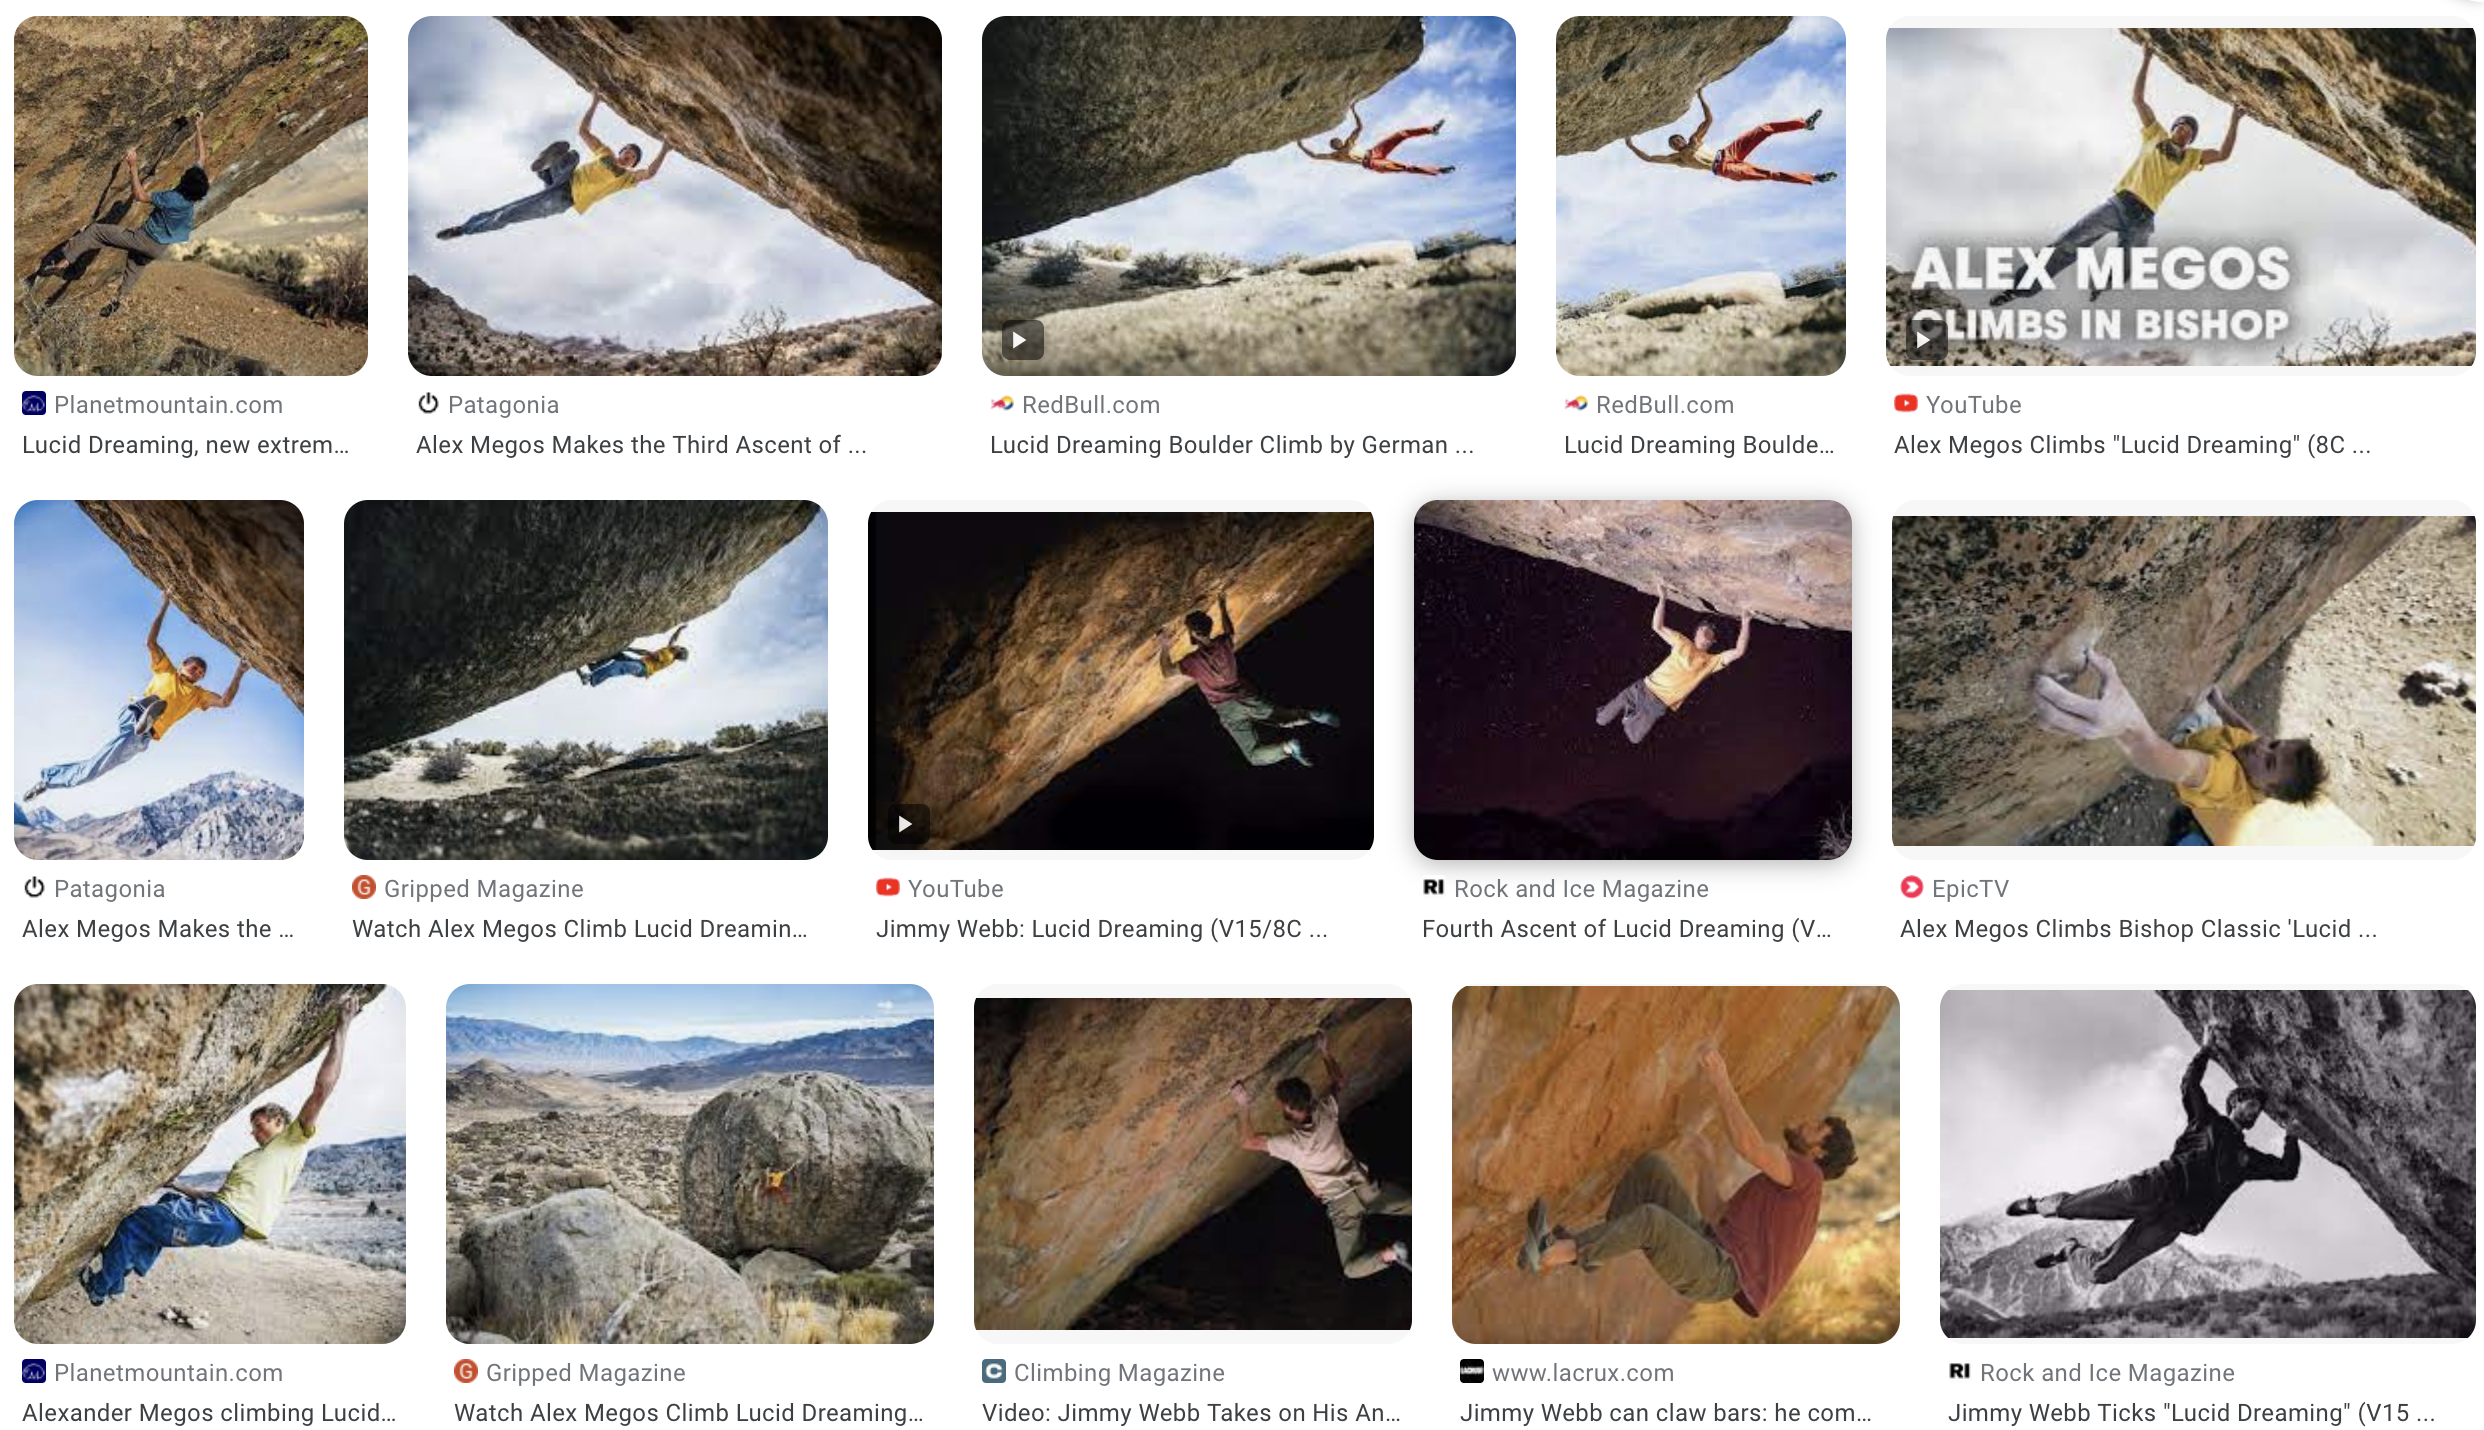This screenshot has width=2484, height=1430.
Task: Open the landscape boulder field thumbnail
Action: coord(690,1164)
